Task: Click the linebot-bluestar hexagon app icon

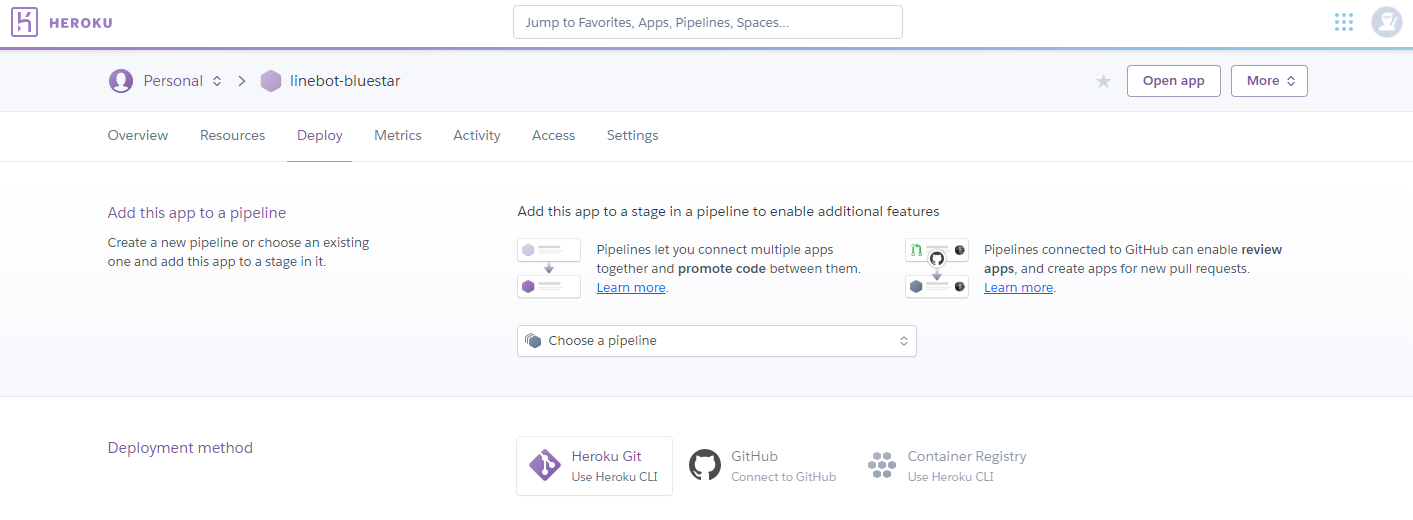Action: [x=271, y=81]
